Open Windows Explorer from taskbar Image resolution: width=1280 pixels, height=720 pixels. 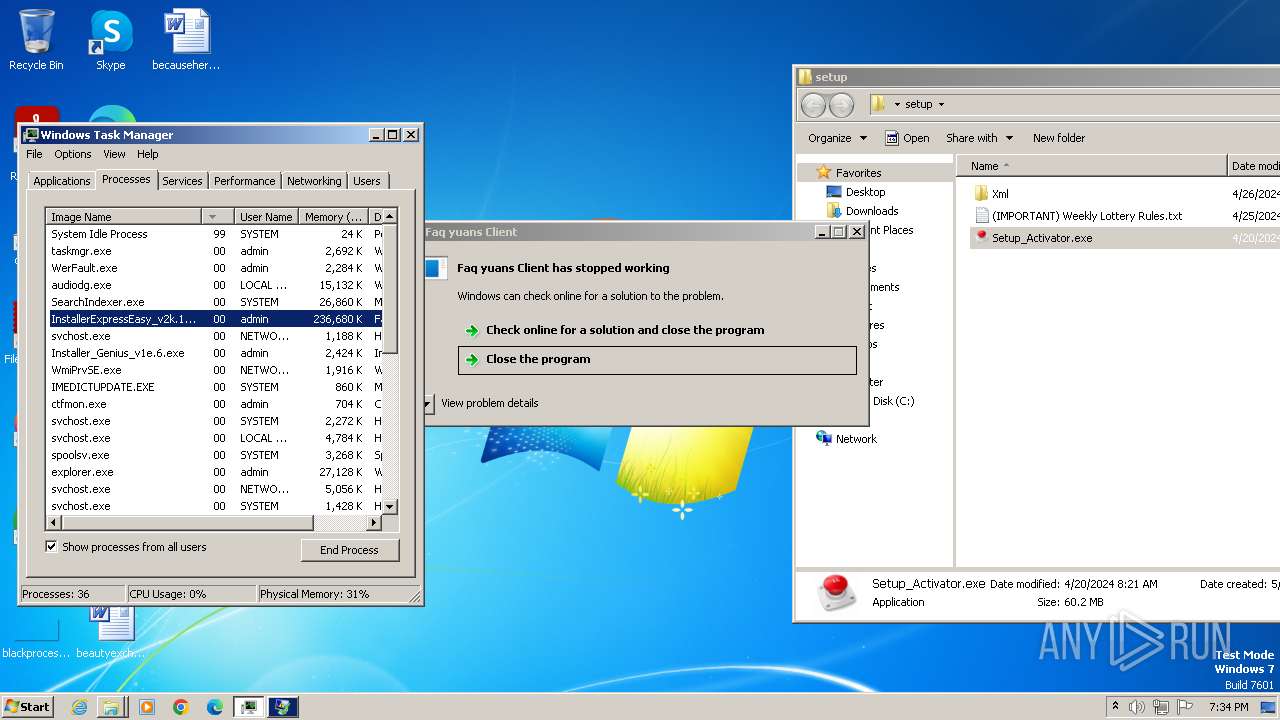click(x=111, y=707)
